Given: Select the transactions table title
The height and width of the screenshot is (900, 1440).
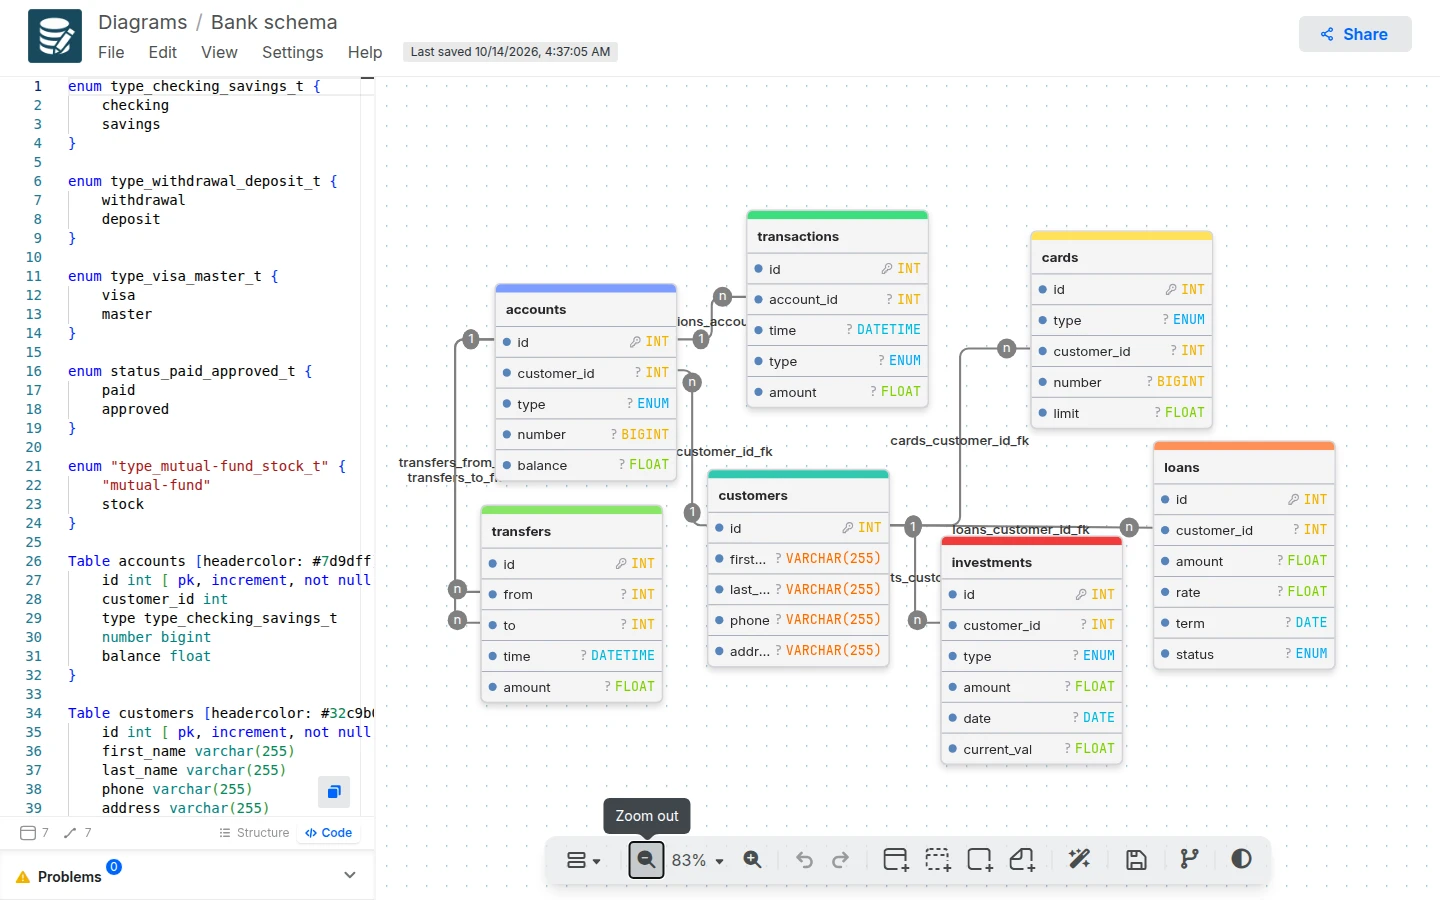Looking at the screenshot, I should [x=798, y=237].
